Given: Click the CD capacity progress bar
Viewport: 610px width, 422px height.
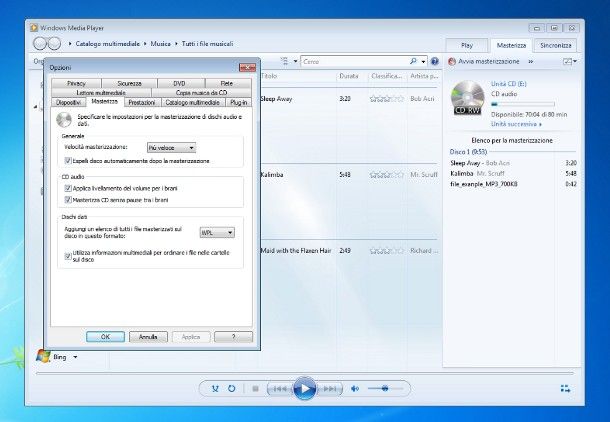Looking at the screenshot, I should coord(522,104).
